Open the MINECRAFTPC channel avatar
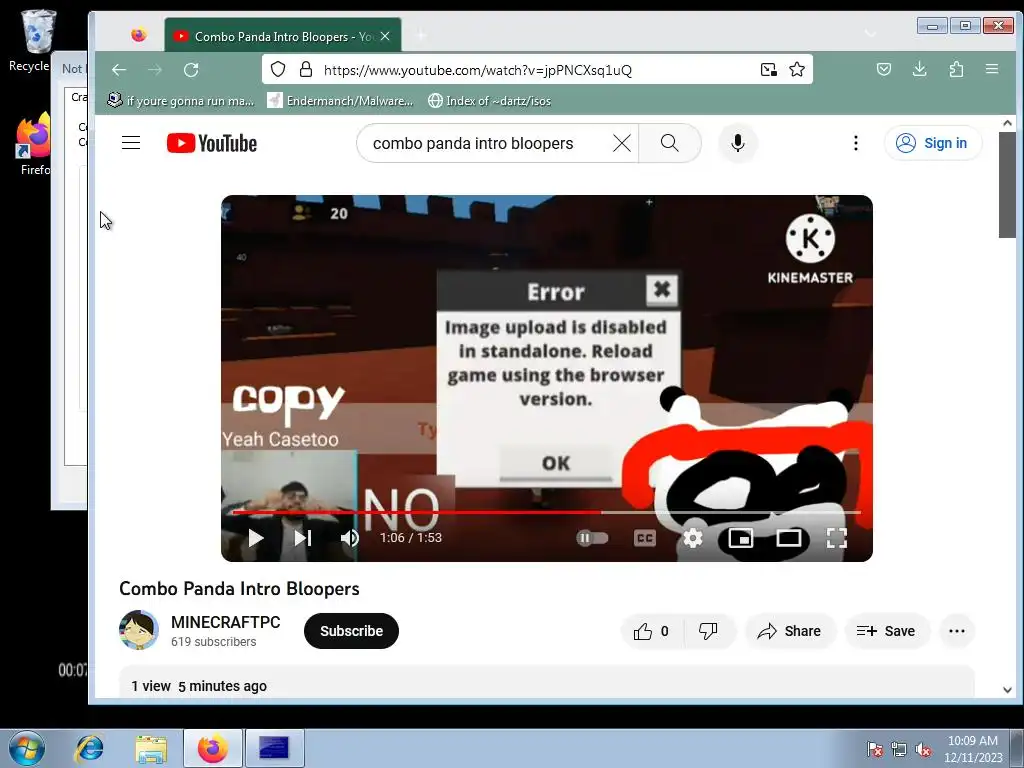 coord(138,630)
